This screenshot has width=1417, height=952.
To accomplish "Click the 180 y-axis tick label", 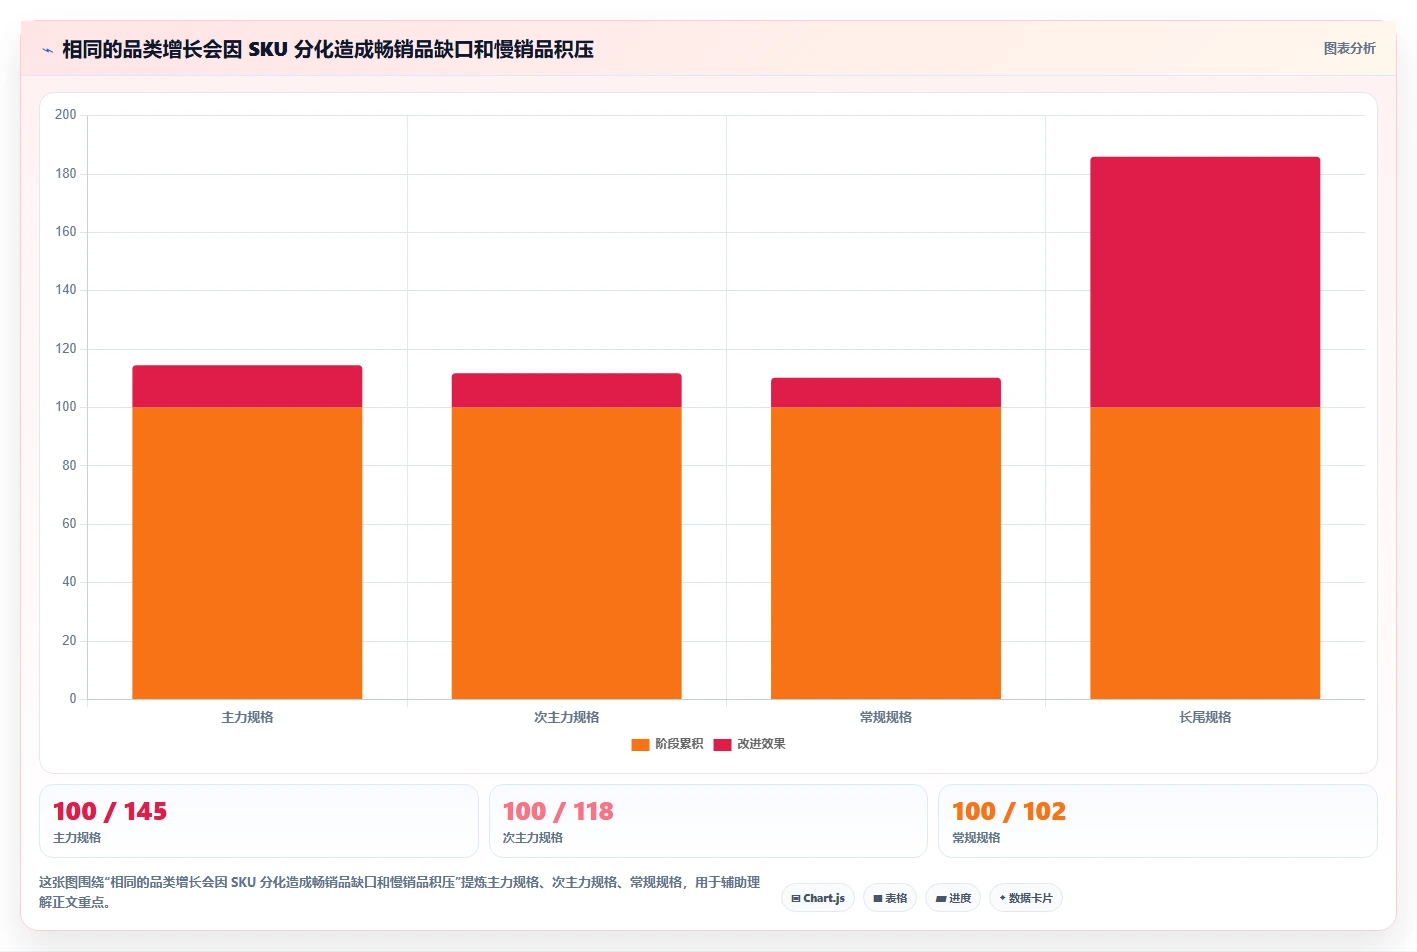I will point(66,174).
